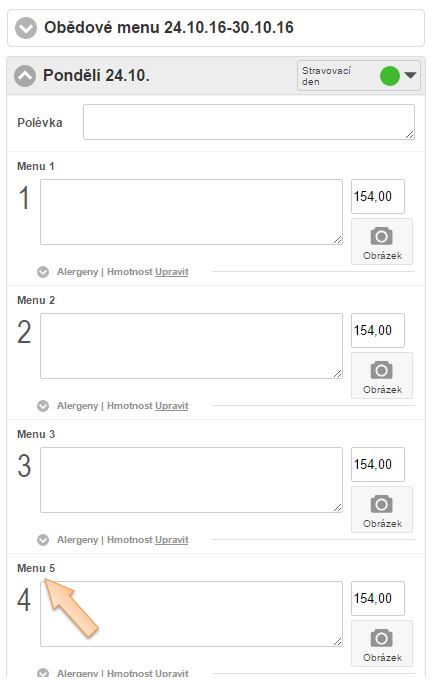
Task: Open the Obrázek camera icon for Menu 3
Action: coord(382,510)
